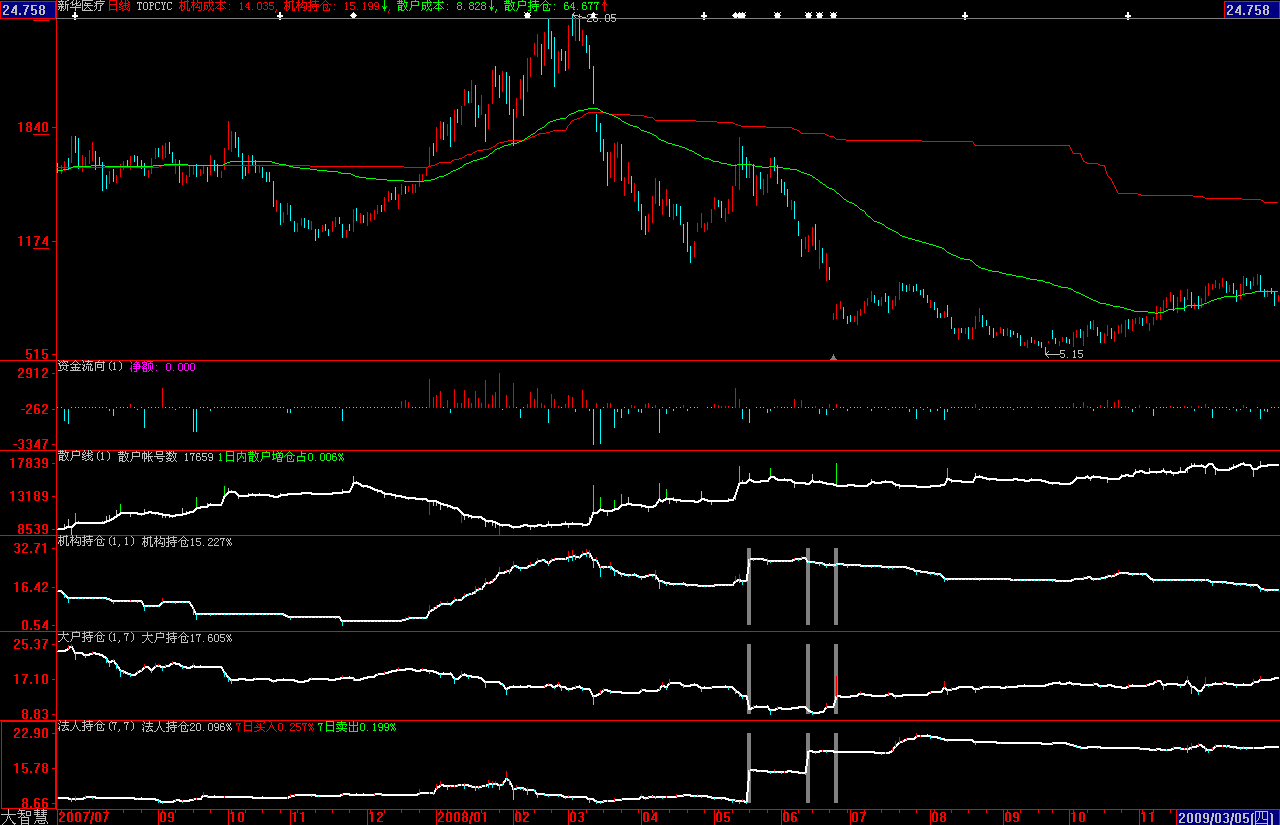Click 2008/01 on the time axis
Viewport: 1280px width, 825px height.
(460, 817)
